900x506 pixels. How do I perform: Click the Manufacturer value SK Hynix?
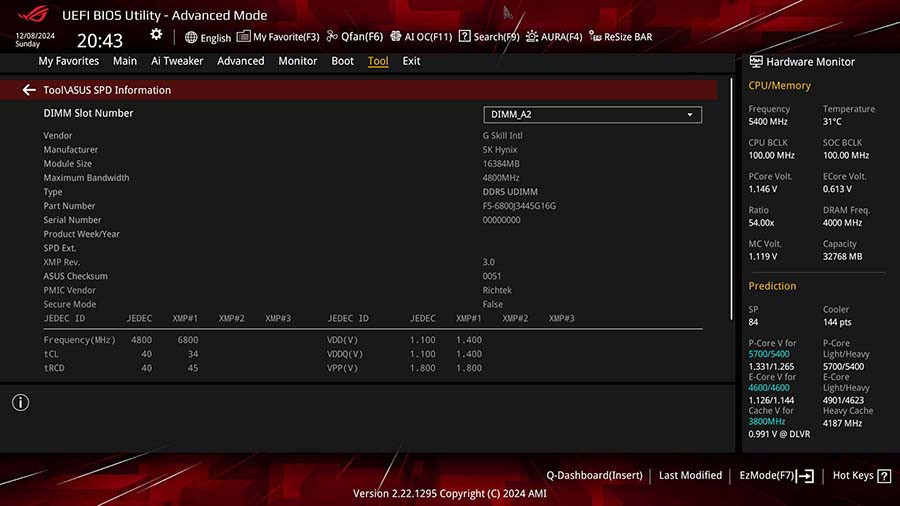tap(499, 150)
